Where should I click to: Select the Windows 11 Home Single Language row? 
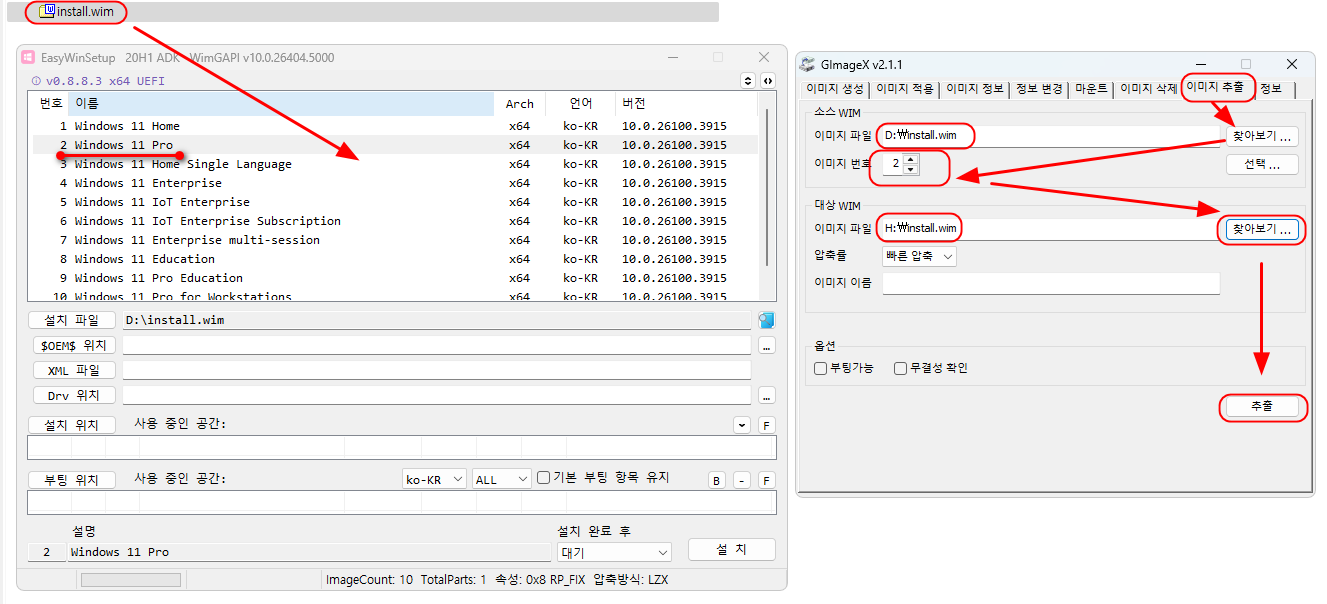click(x=395, y=164)
